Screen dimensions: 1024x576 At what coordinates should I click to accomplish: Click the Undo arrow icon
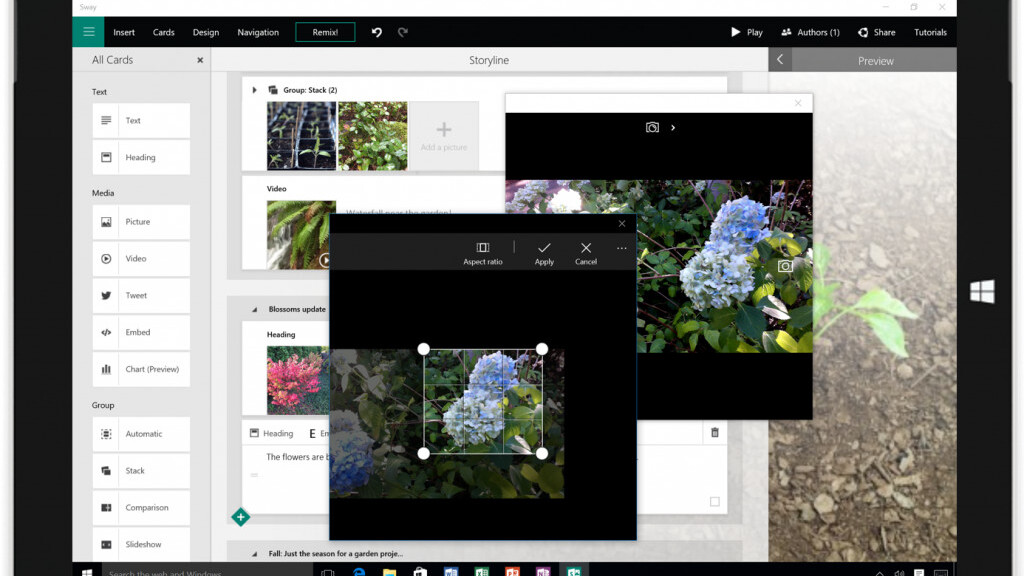[x=377, y=32]
